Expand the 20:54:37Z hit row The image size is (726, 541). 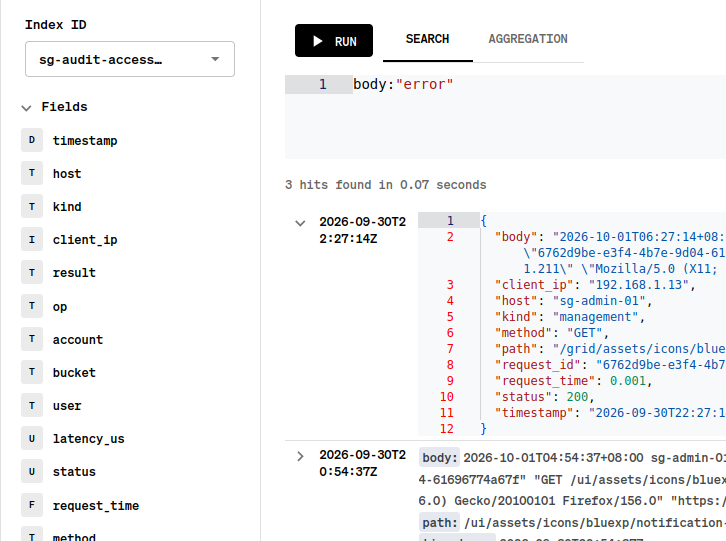(x=300, y=456)
